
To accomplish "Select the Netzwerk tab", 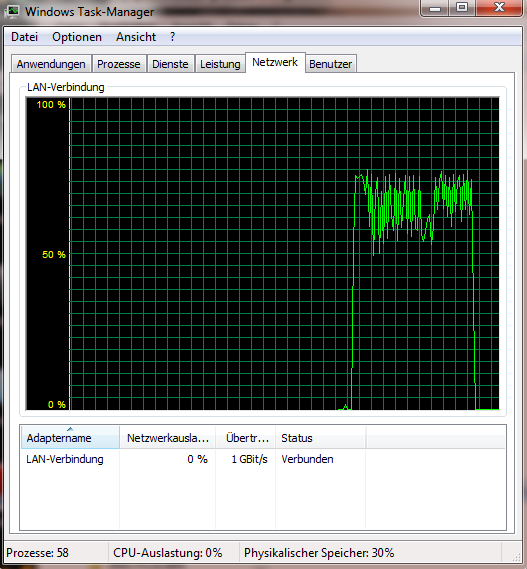I will click(x=275, y=62).
